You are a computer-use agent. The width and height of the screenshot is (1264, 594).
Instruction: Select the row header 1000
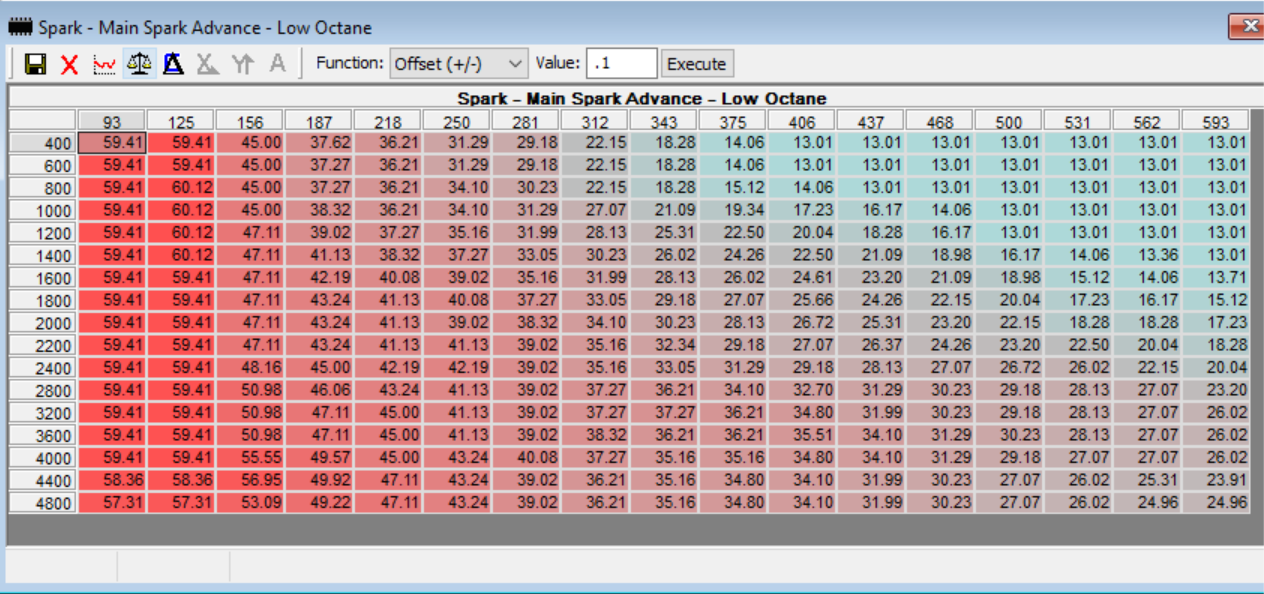[43, 210]
